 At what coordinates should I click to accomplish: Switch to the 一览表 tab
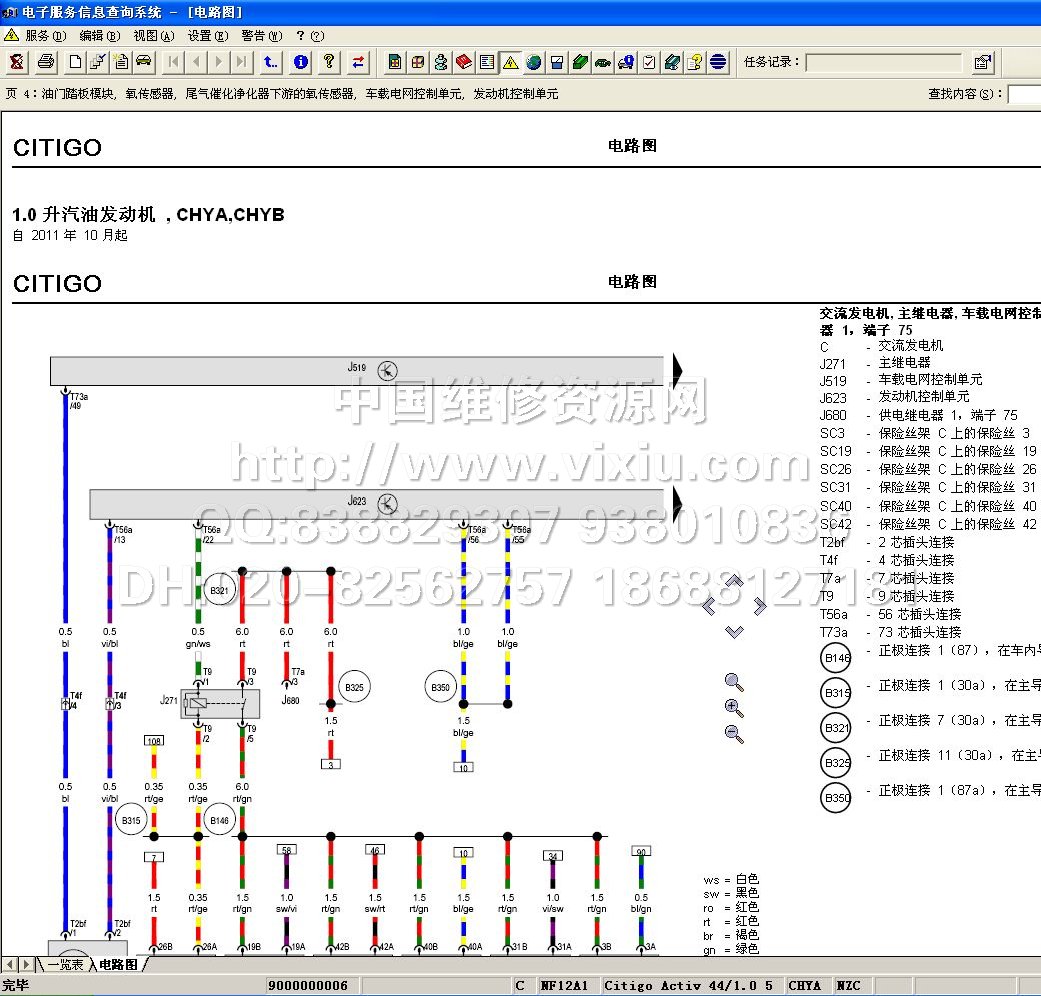(x=64, y=965)
